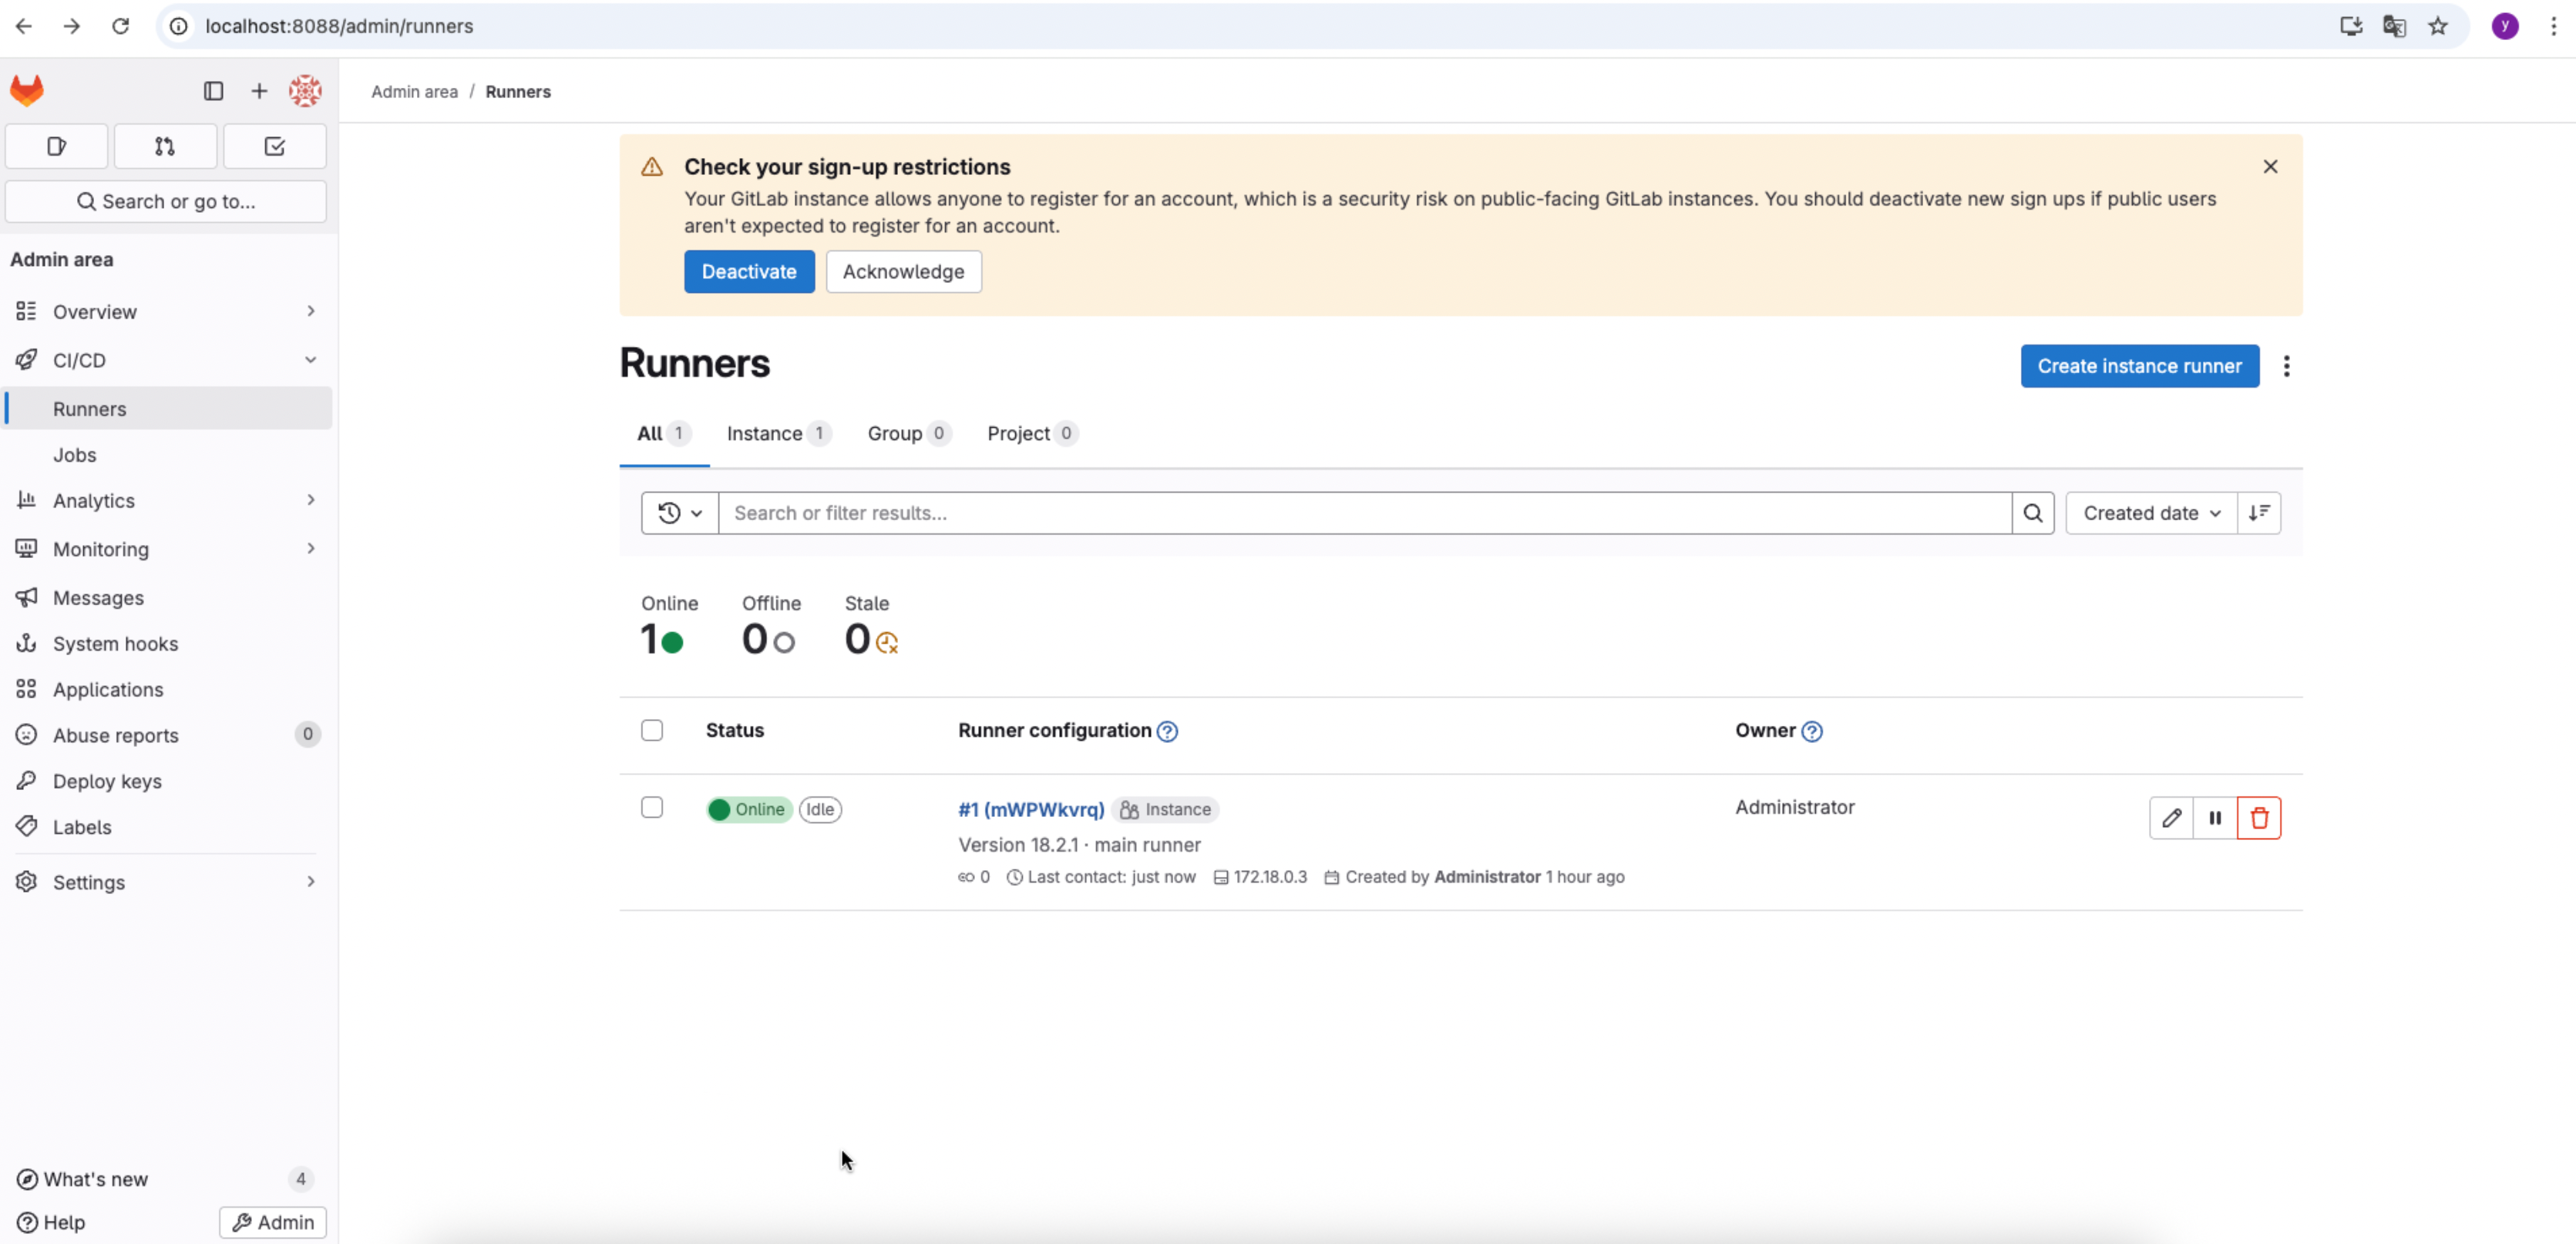2576x1244 pixels.
Task: Click the Search or filter results field
Action: pyautogui.click(x=1364, y=513)
